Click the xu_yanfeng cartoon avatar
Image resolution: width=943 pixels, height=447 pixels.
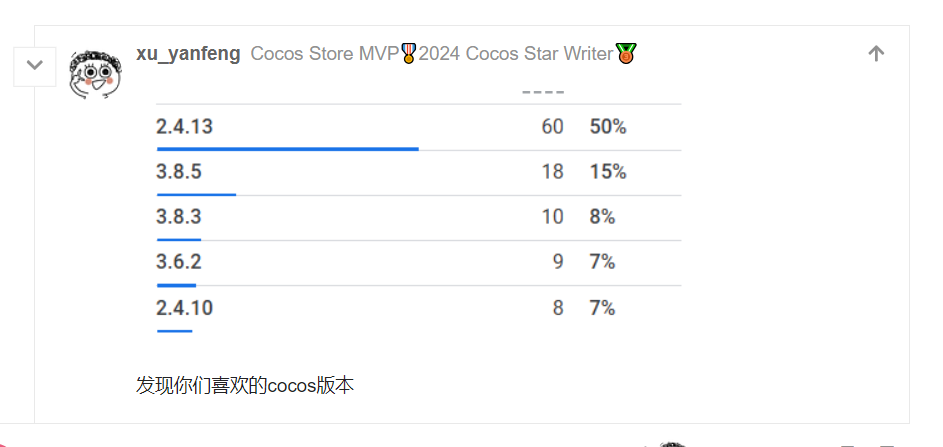coord(92,72)
